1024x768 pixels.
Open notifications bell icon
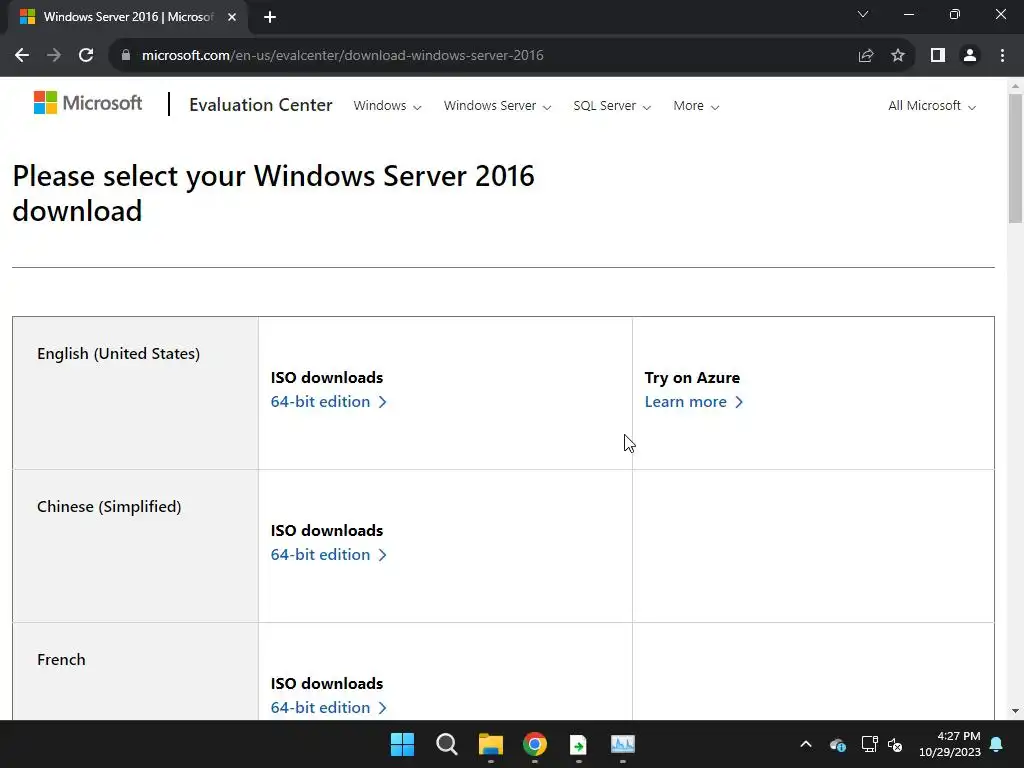pyautogui.click(x=997, y=744)
